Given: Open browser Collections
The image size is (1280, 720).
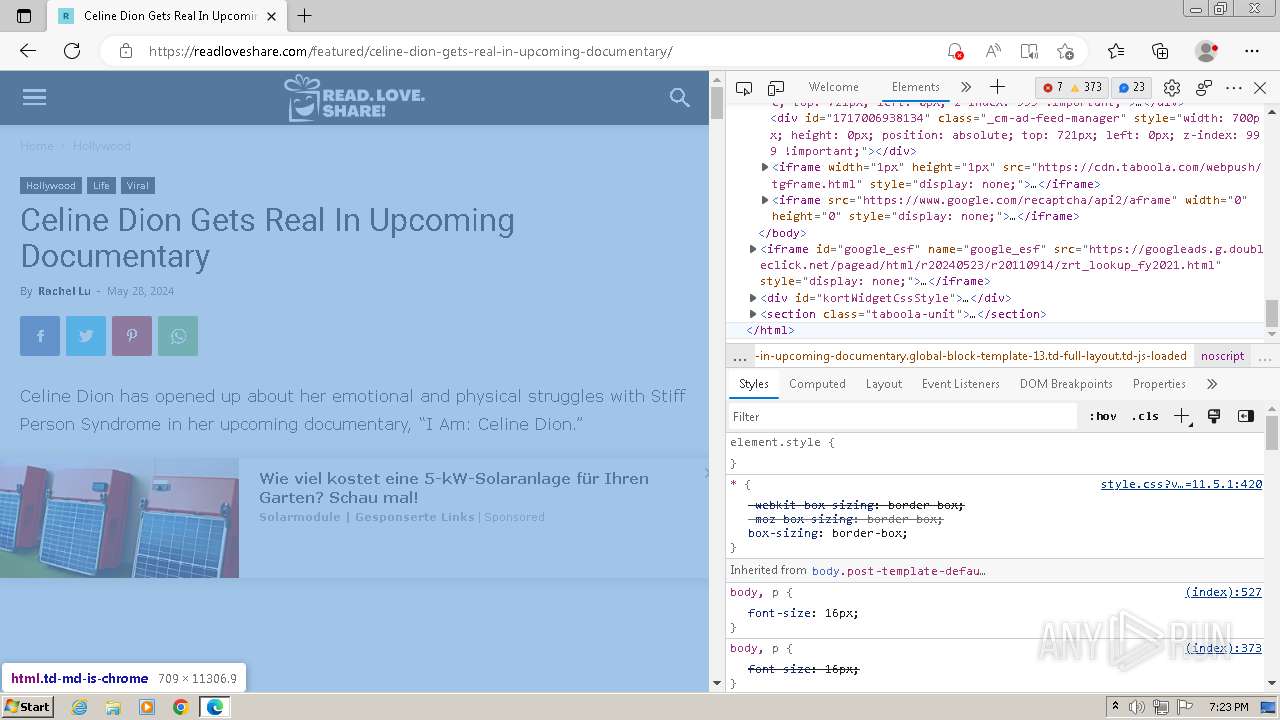Looking at the screenshot, I should click(1160, 51).
